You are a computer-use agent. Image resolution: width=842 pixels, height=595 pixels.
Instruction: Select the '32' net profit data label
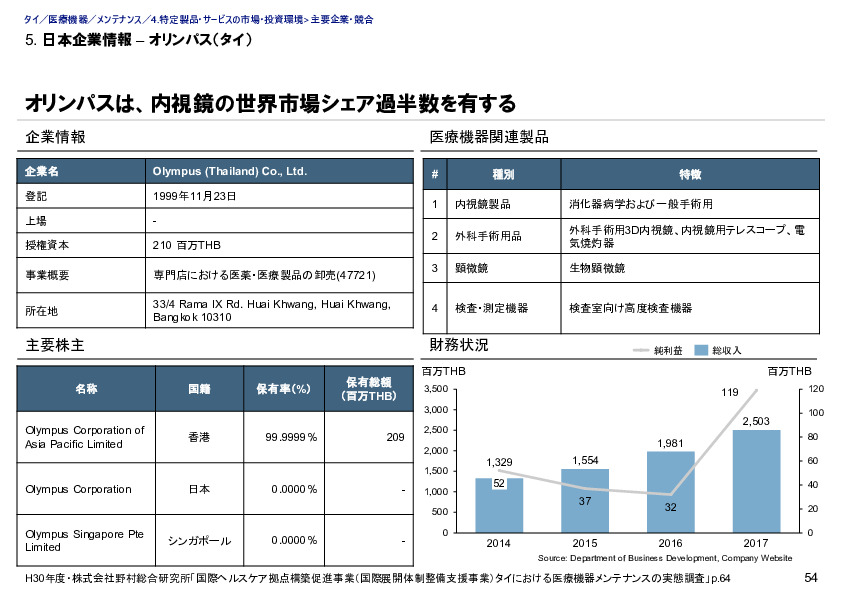[671, 507]
